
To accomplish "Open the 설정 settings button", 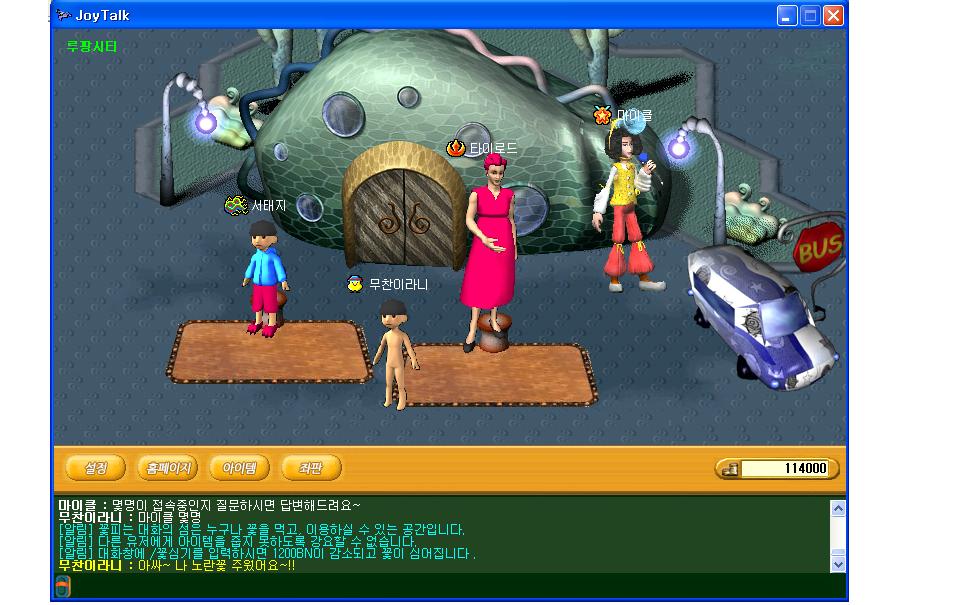I will pyautogui.click(x=96, y=468).
